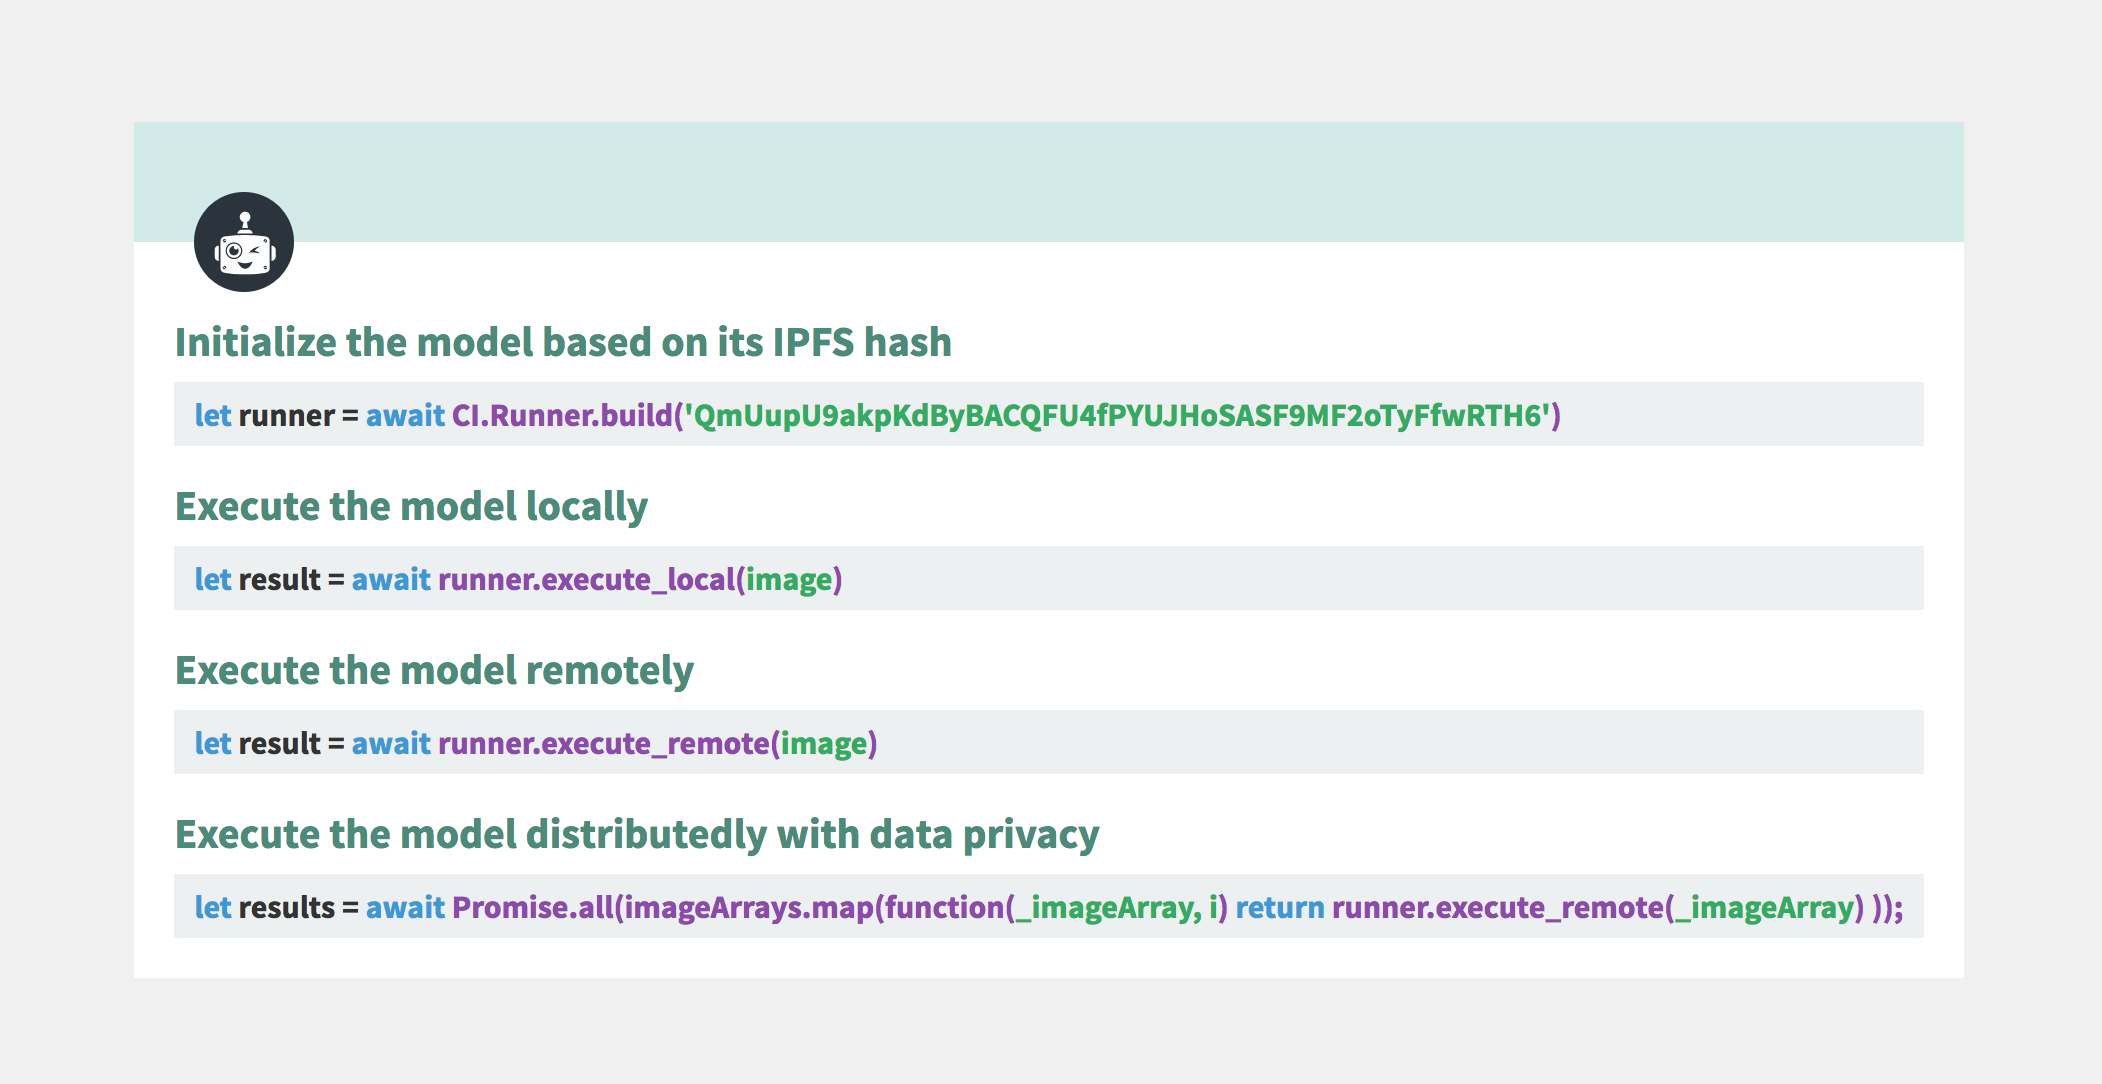This screenshot has width=2102, height=1084.
Task: Click the 'let result' text in the remote execution line
Action: click(x=257, y=743)
